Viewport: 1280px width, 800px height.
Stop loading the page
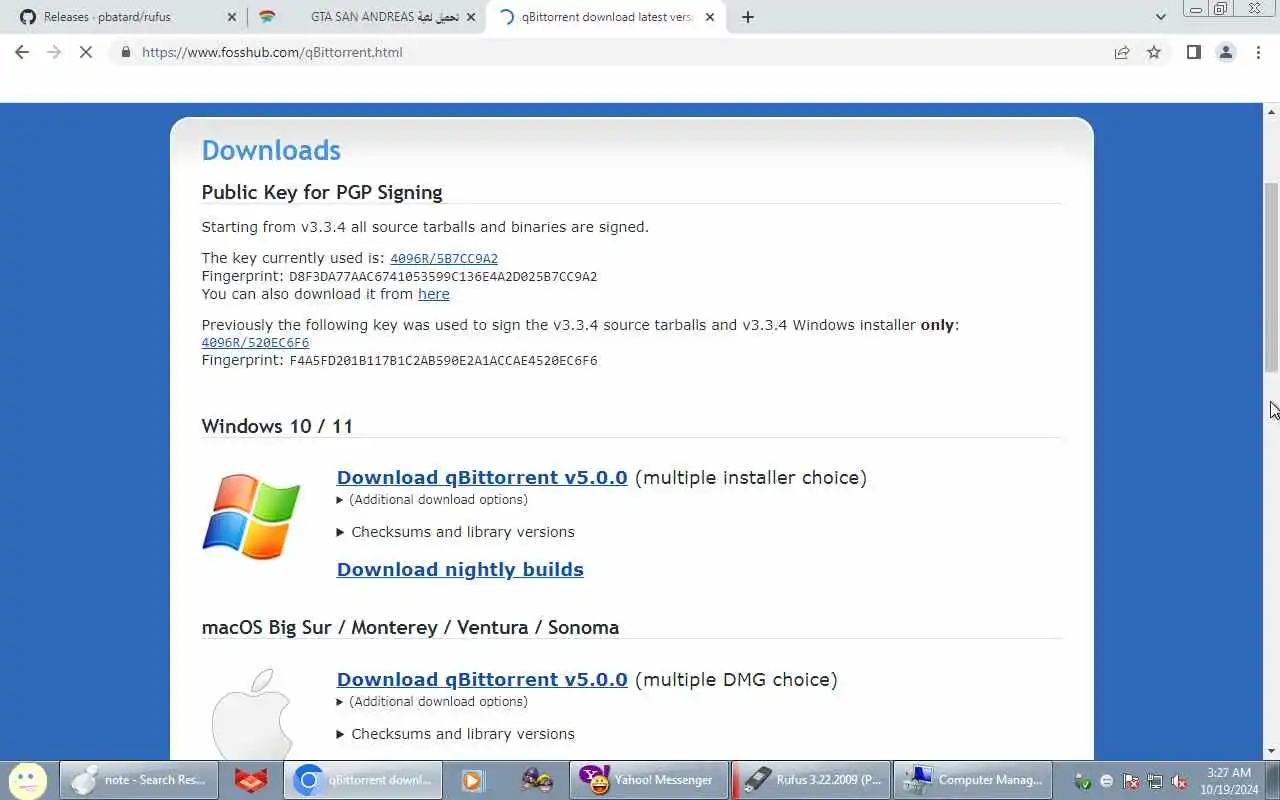[x=86, y=52]
